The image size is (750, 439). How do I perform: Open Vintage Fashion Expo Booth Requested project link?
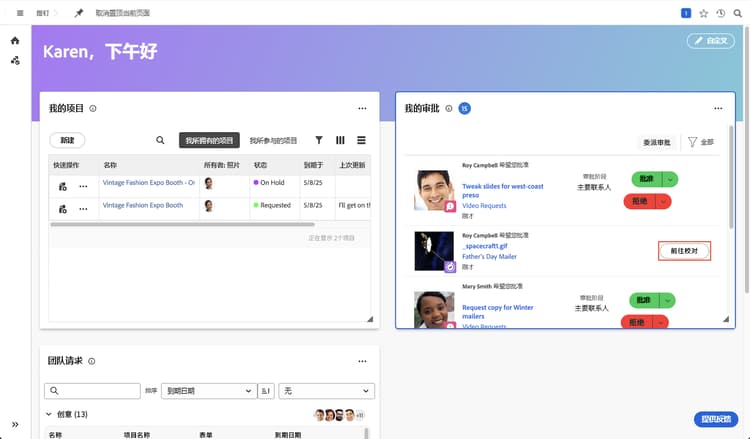(x=143, y=205)
